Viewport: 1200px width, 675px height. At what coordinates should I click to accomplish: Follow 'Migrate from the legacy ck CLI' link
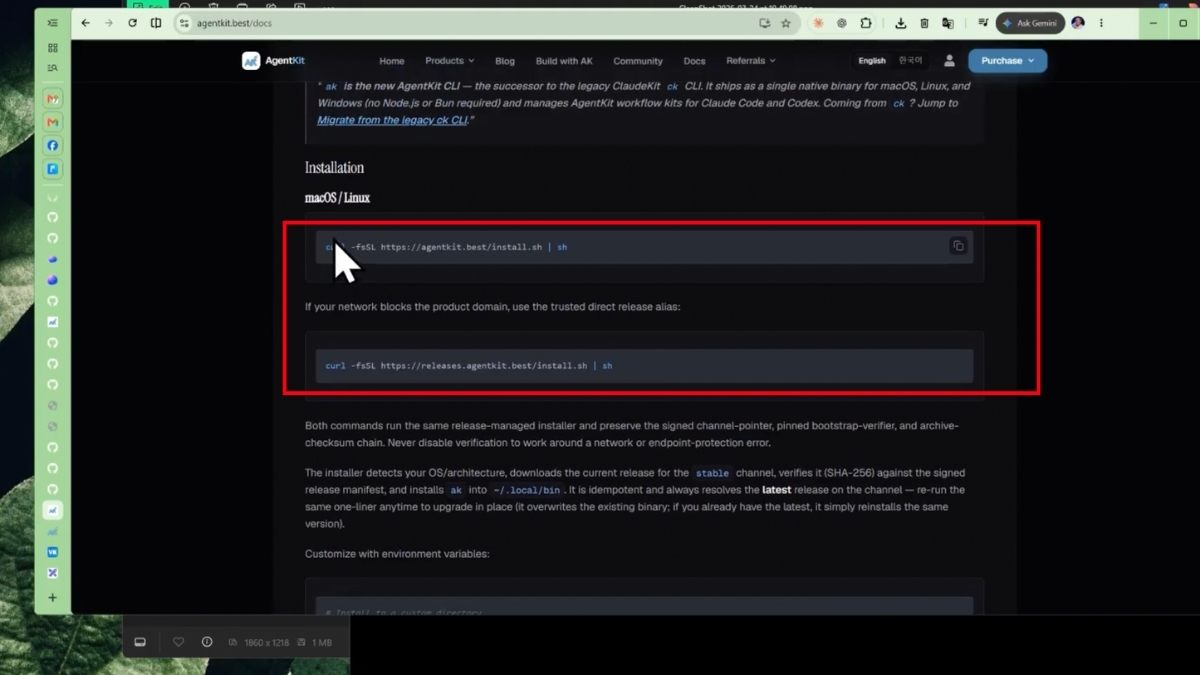click(391, 120)
